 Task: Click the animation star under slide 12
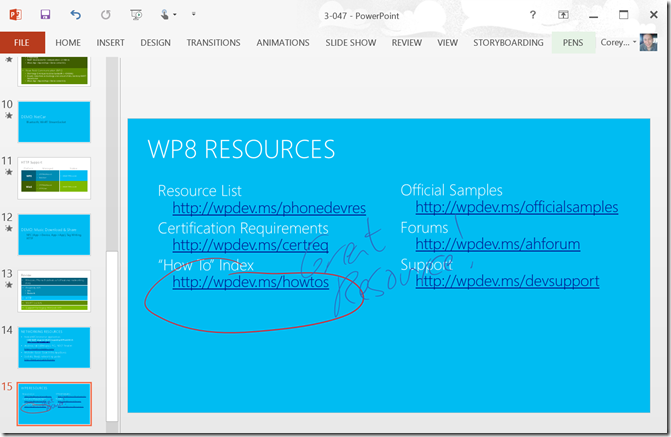[x=8, y=228]
